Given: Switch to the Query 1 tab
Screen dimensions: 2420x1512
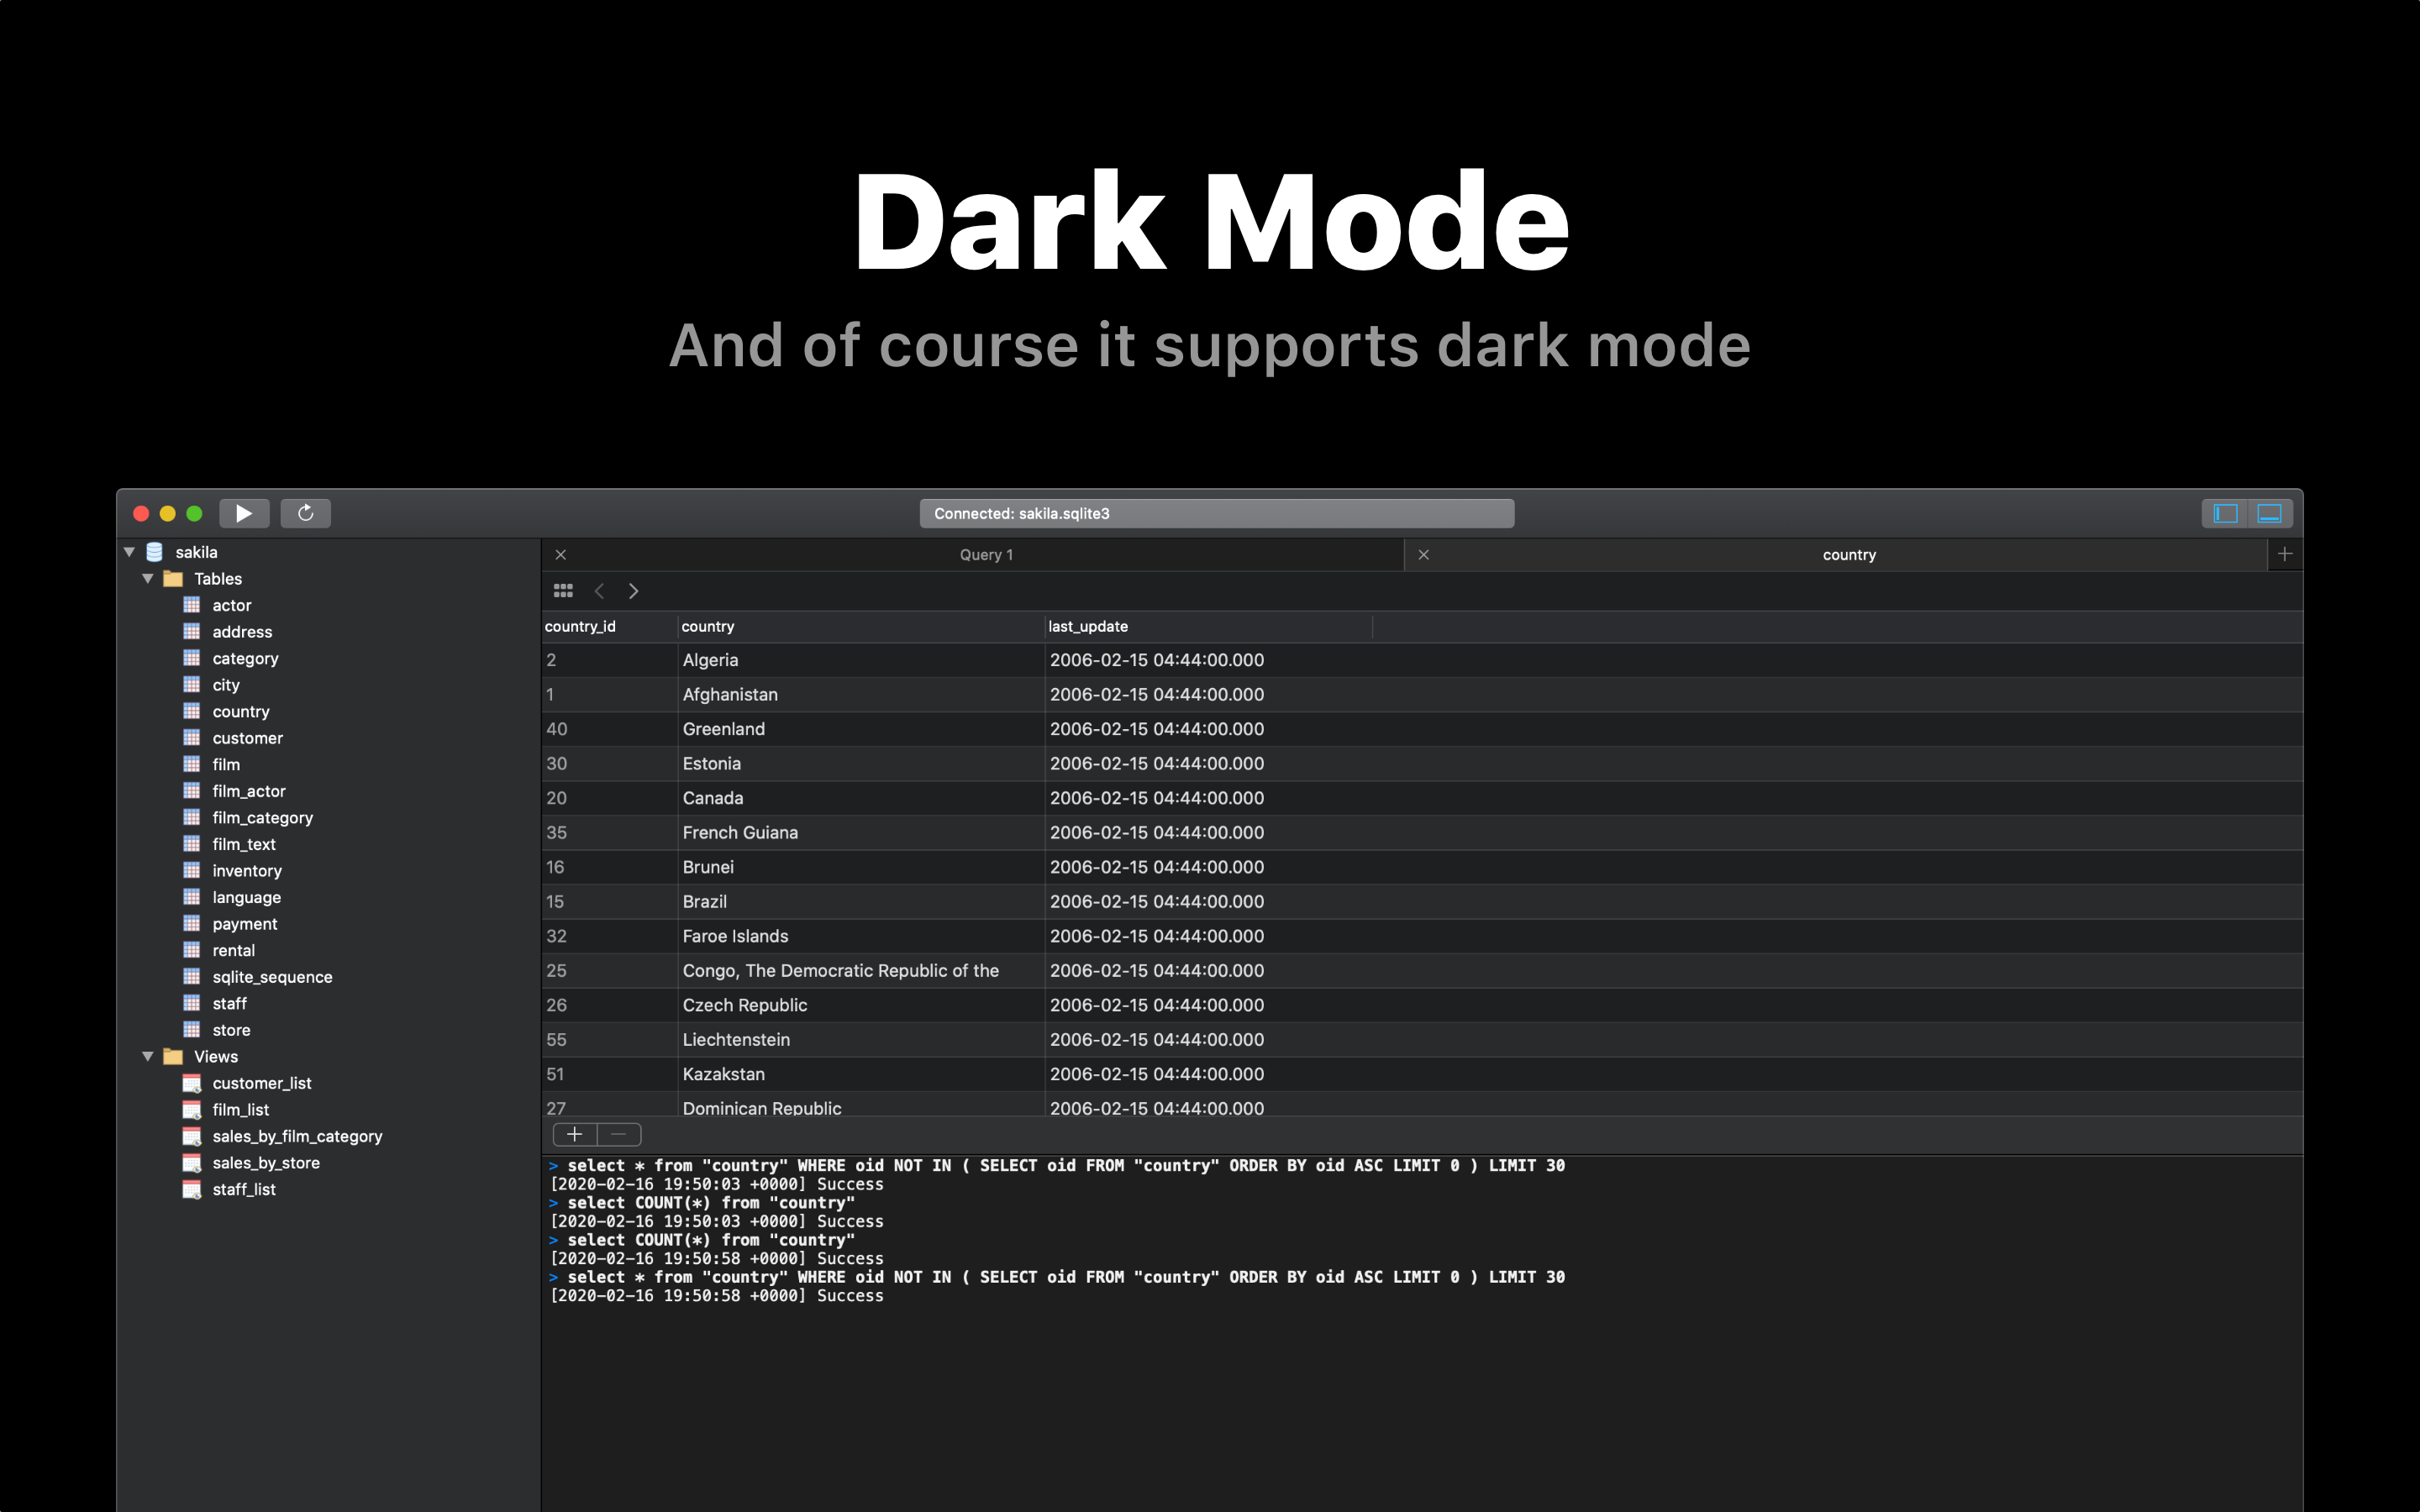Looking at the screenshot, I should coord(985,555).
